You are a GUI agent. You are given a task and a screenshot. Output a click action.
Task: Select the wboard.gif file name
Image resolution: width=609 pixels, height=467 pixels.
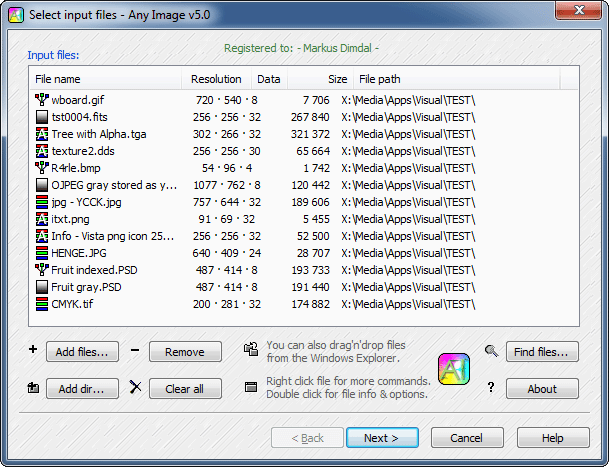pos(78,100)
